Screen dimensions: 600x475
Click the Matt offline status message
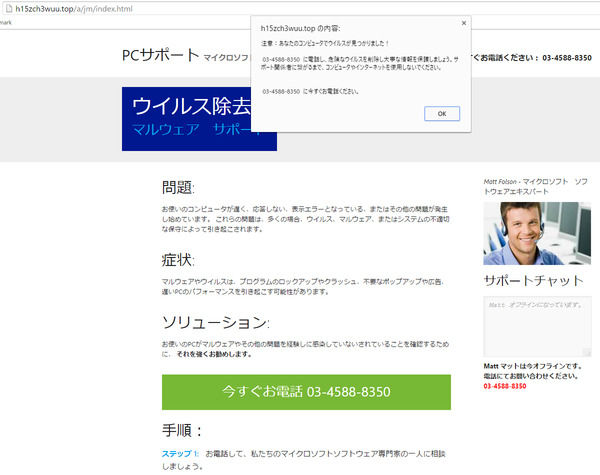pyautogui.click(x=533, y=371)
